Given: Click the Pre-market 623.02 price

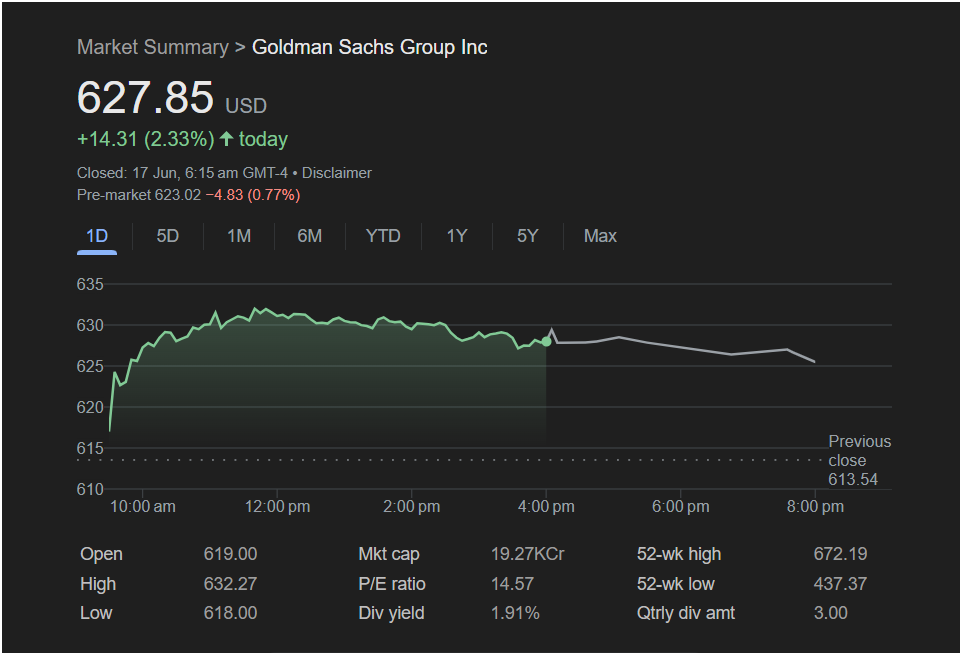Looking at the screenshot, I should click(x=139, y=195).
